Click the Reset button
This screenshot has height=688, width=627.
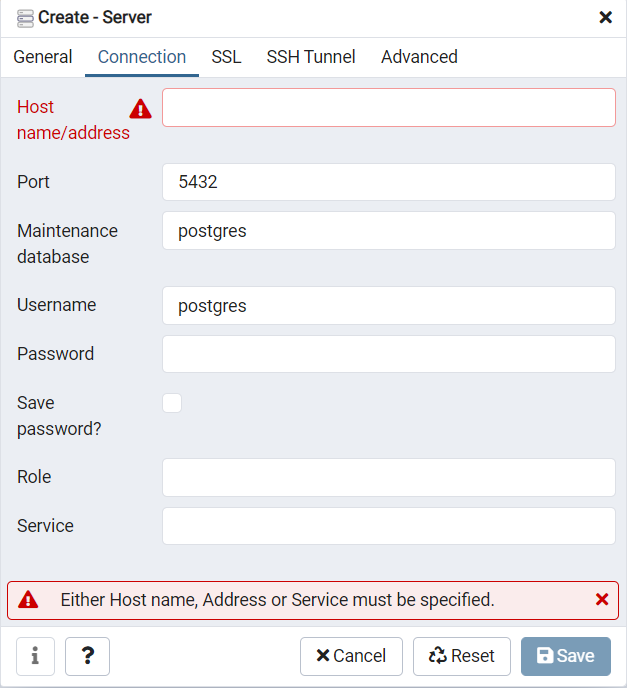pos(462,656)
